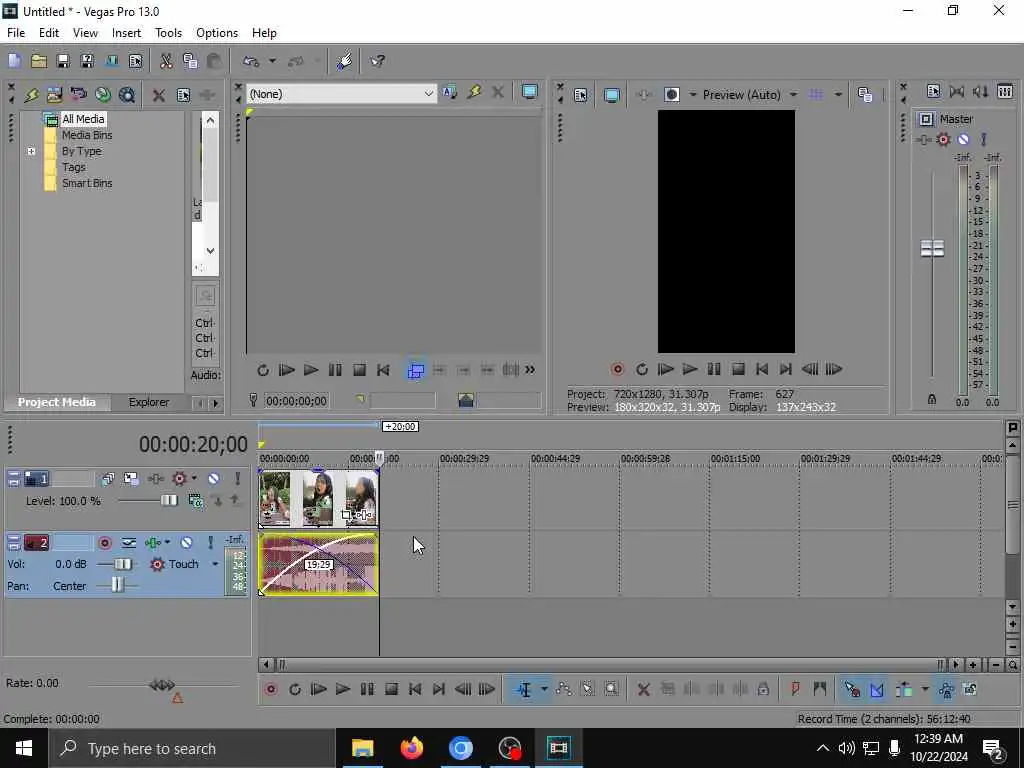
Task: Switch to the Project Media tab
Action: [x=56, y=402]
